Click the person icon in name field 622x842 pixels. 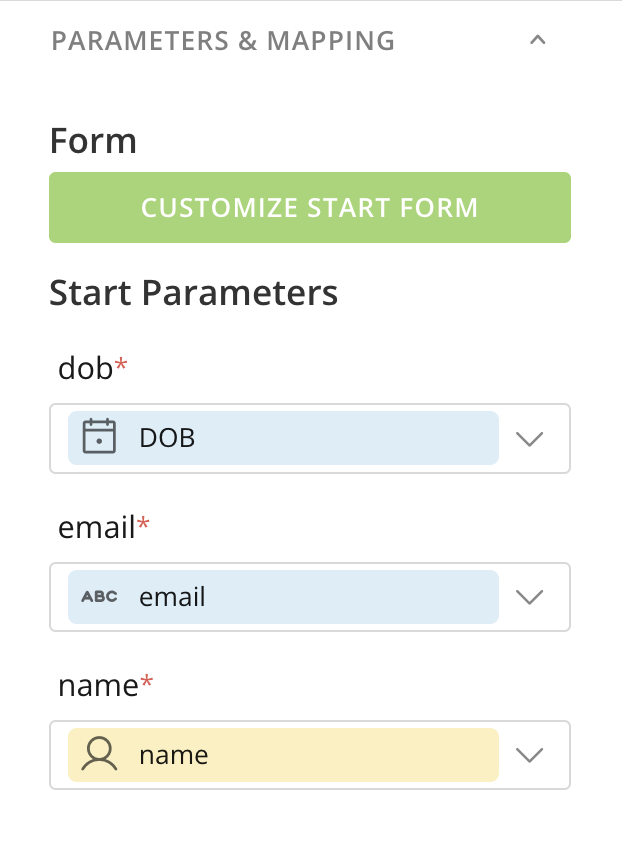(99, 754)
